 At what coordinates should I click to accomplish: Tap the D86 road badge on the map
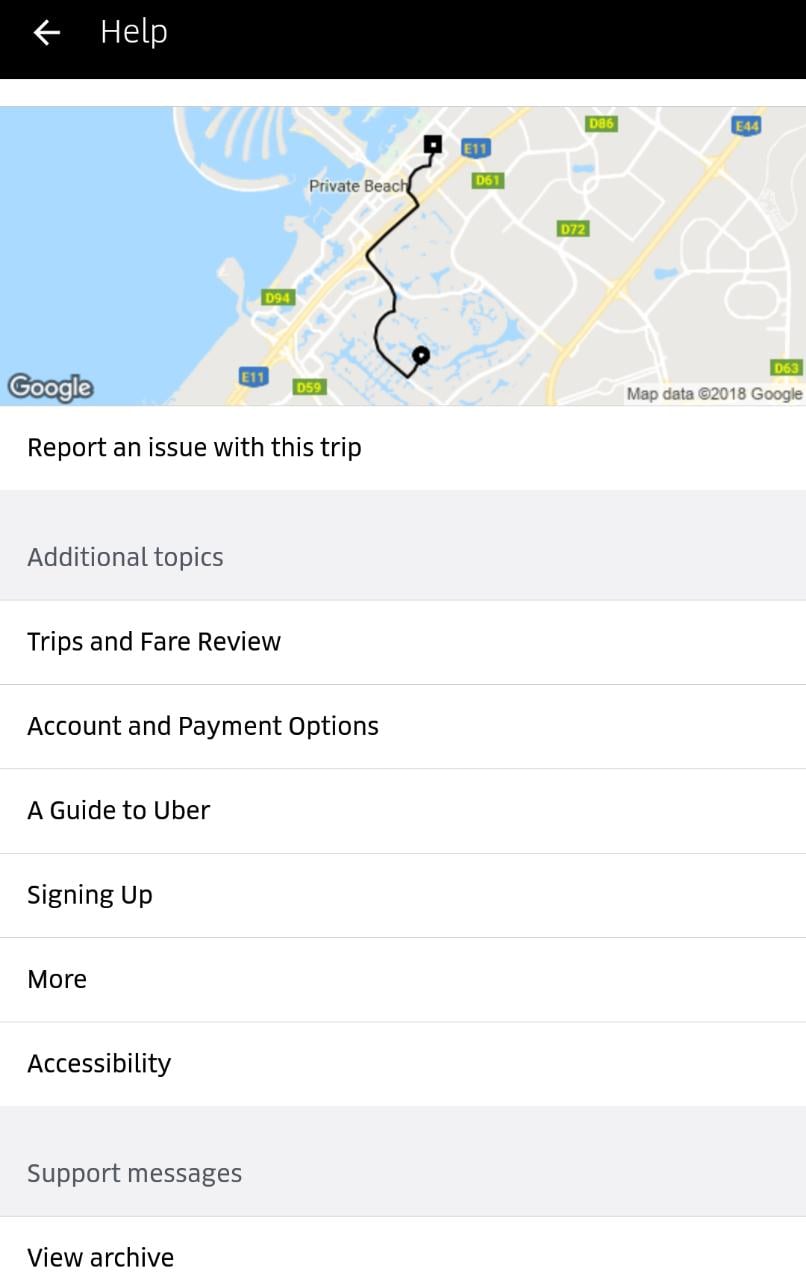tap(601, 123)
